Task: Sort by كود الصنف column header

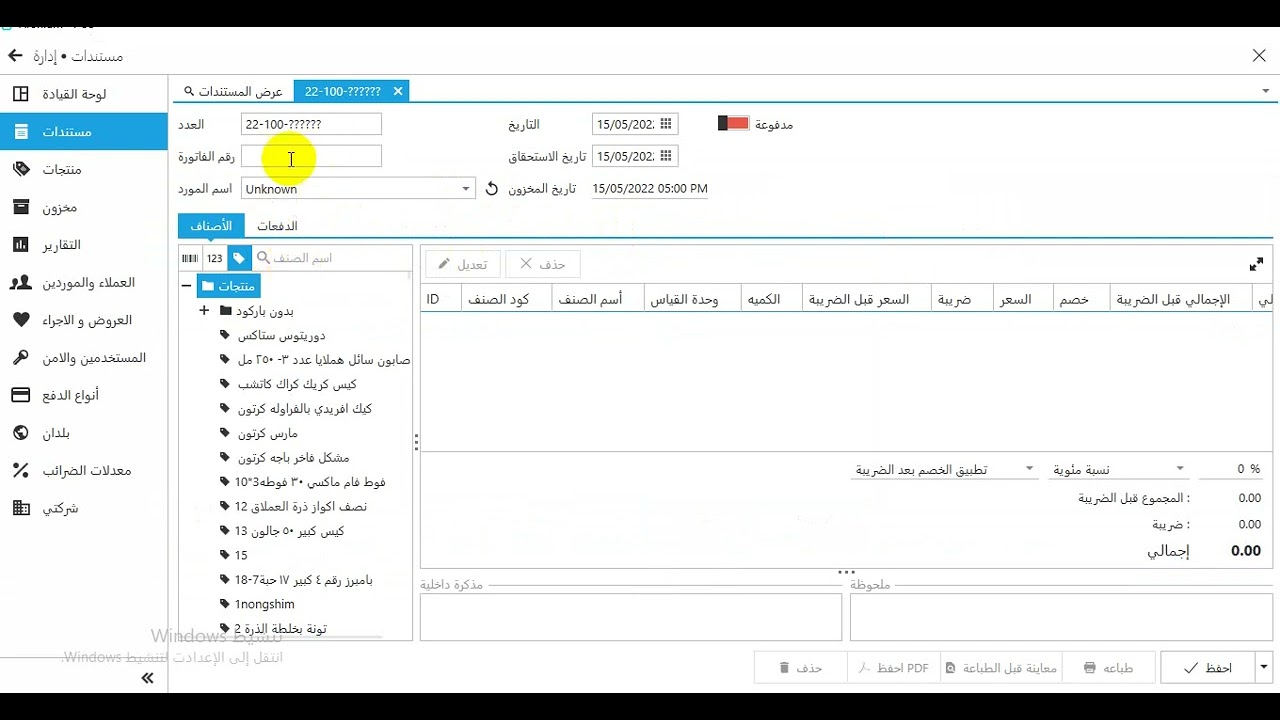Action: pos(506,299)
